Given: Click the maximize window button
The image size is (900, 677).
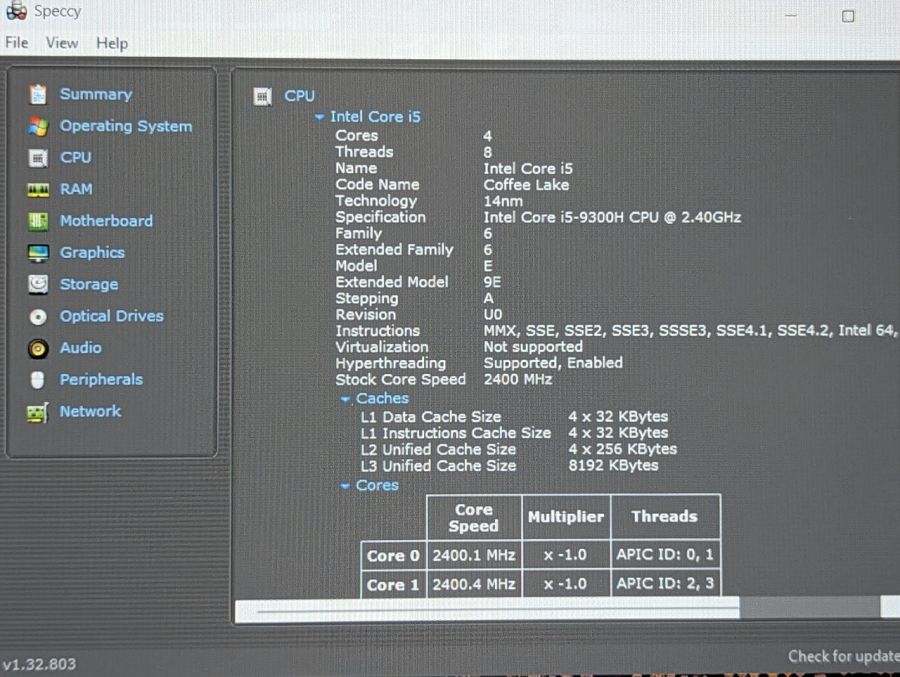Looking at the screenshot, I should [x=848, y=16].
